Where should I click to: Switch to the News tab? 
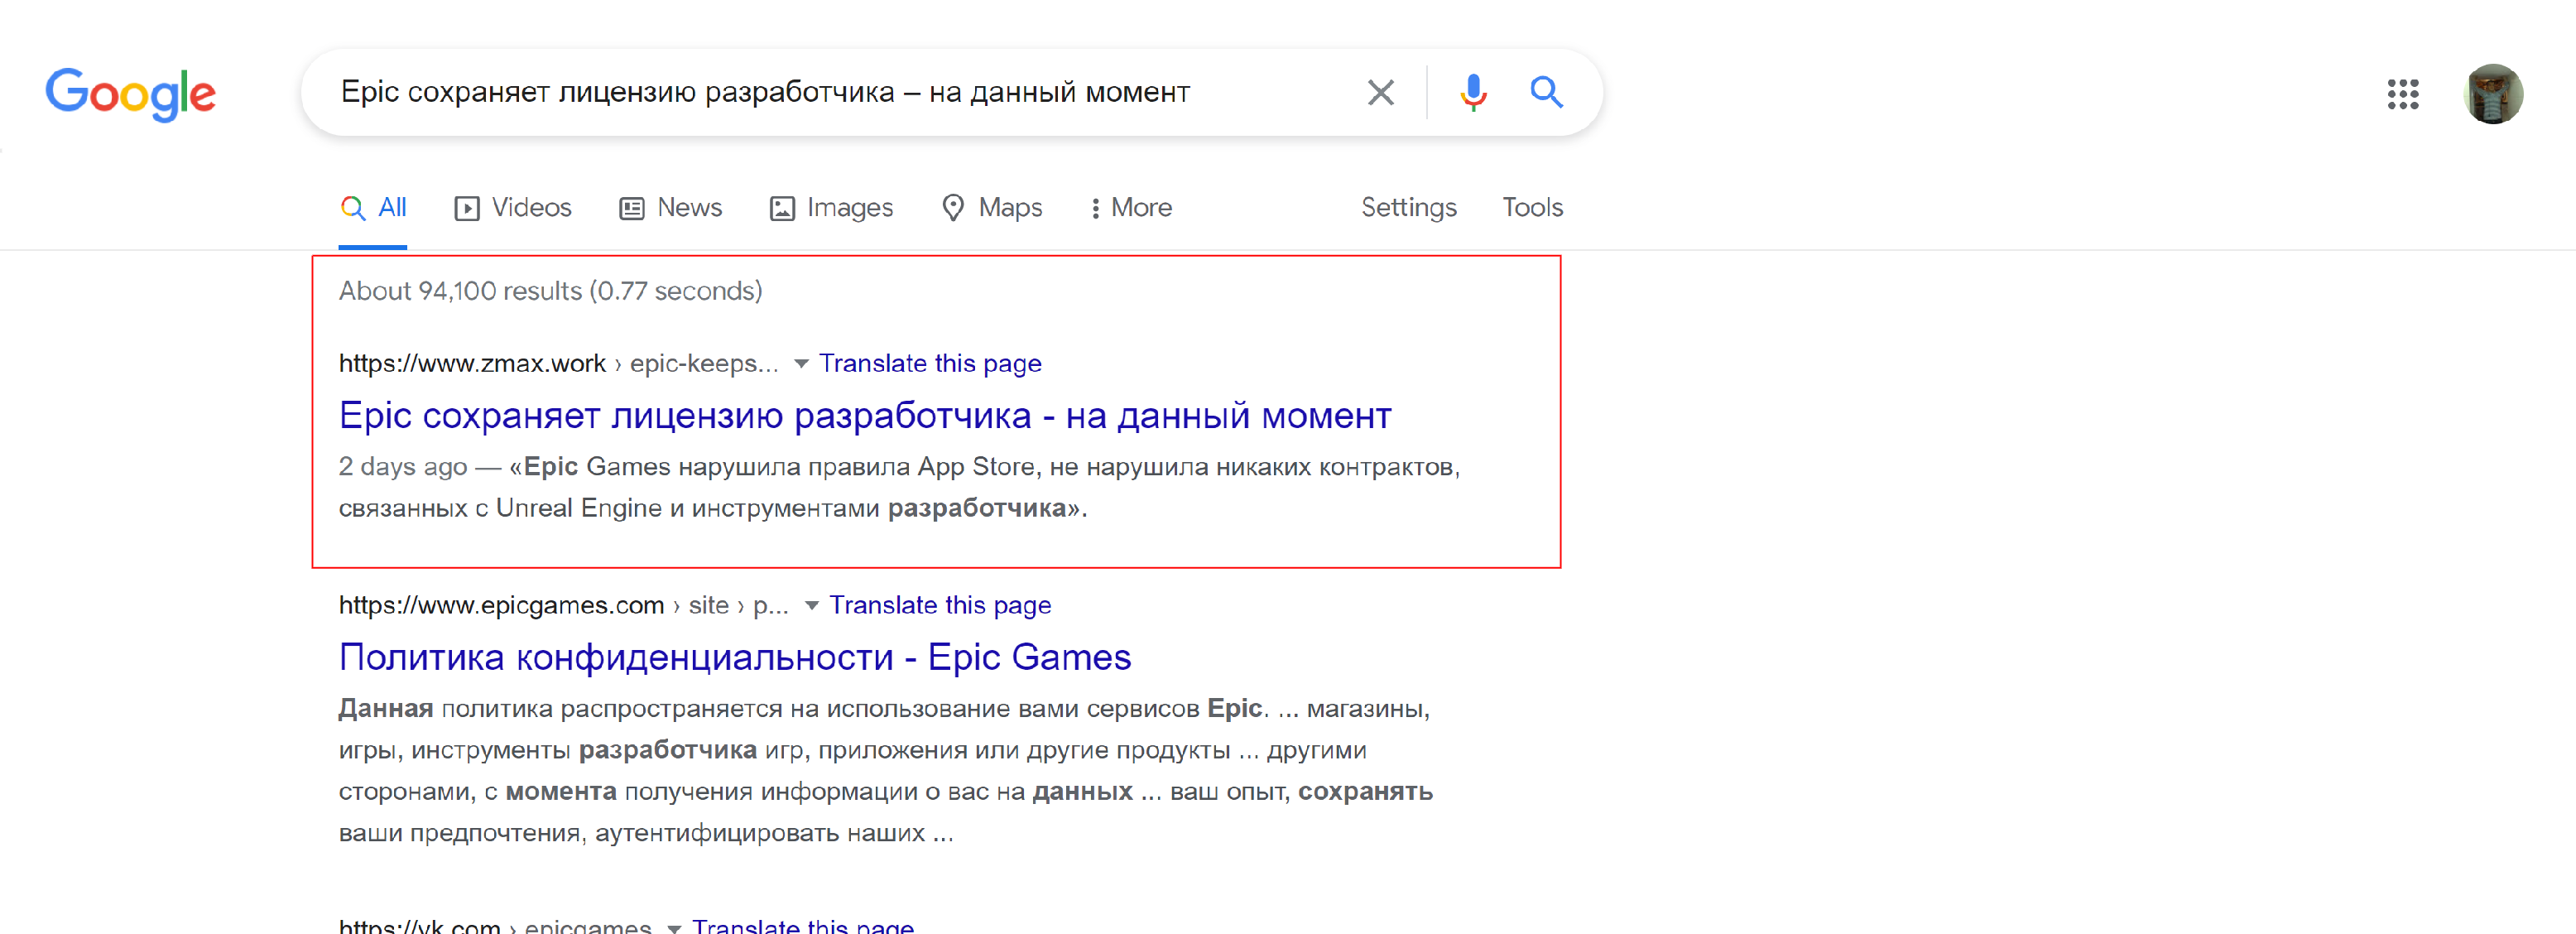671,208
